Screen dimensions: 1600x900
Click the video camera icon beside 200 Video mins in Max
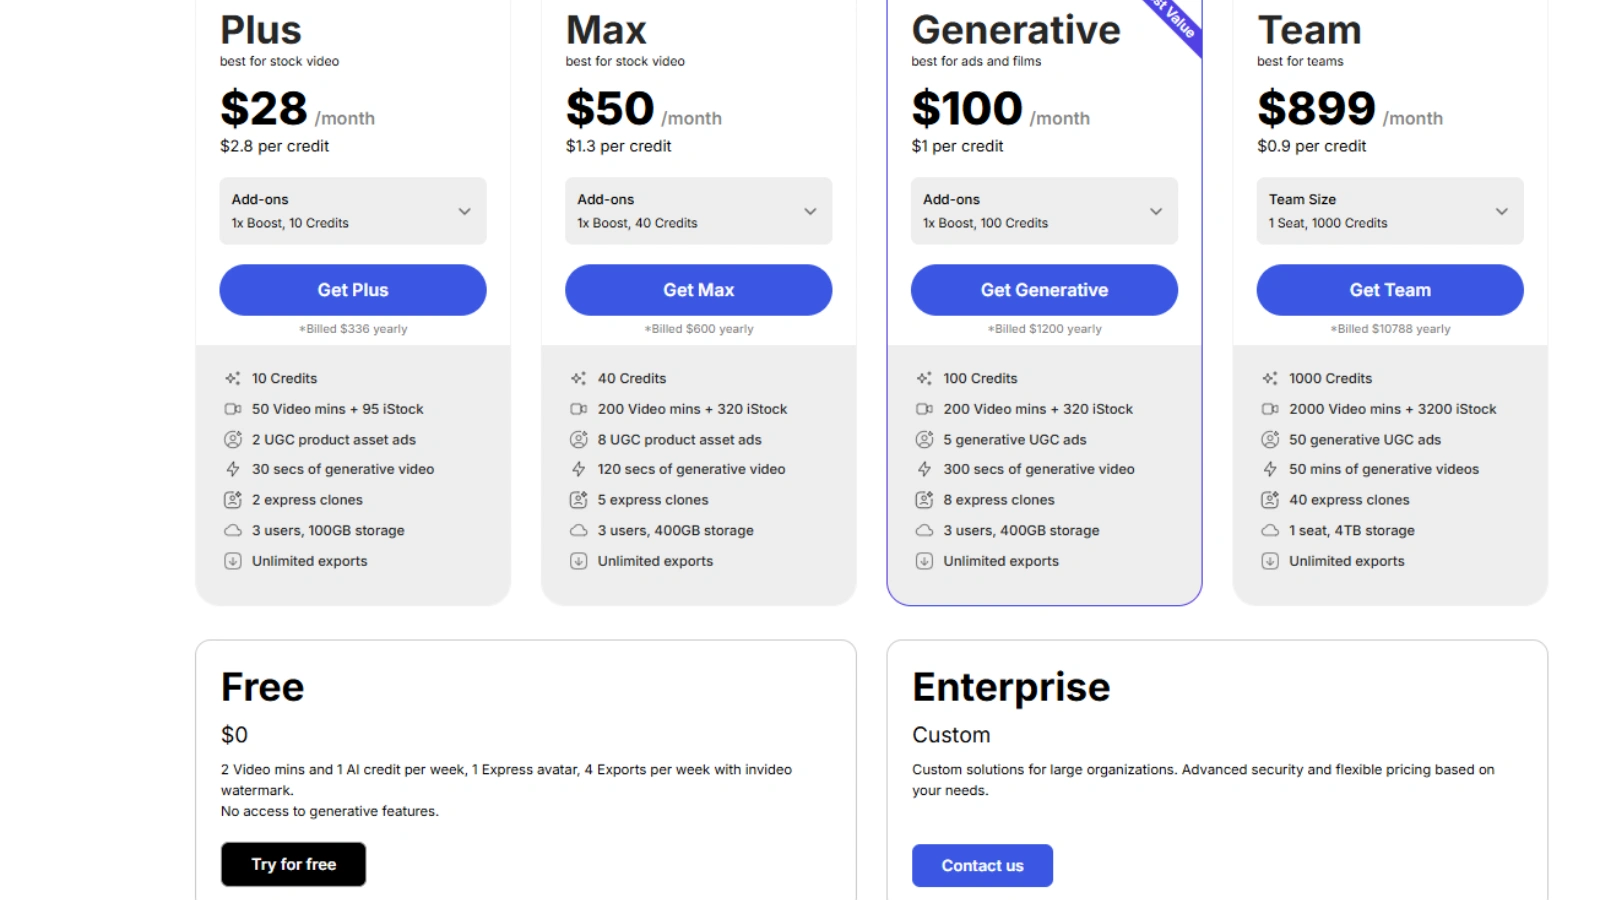[578, 409]
